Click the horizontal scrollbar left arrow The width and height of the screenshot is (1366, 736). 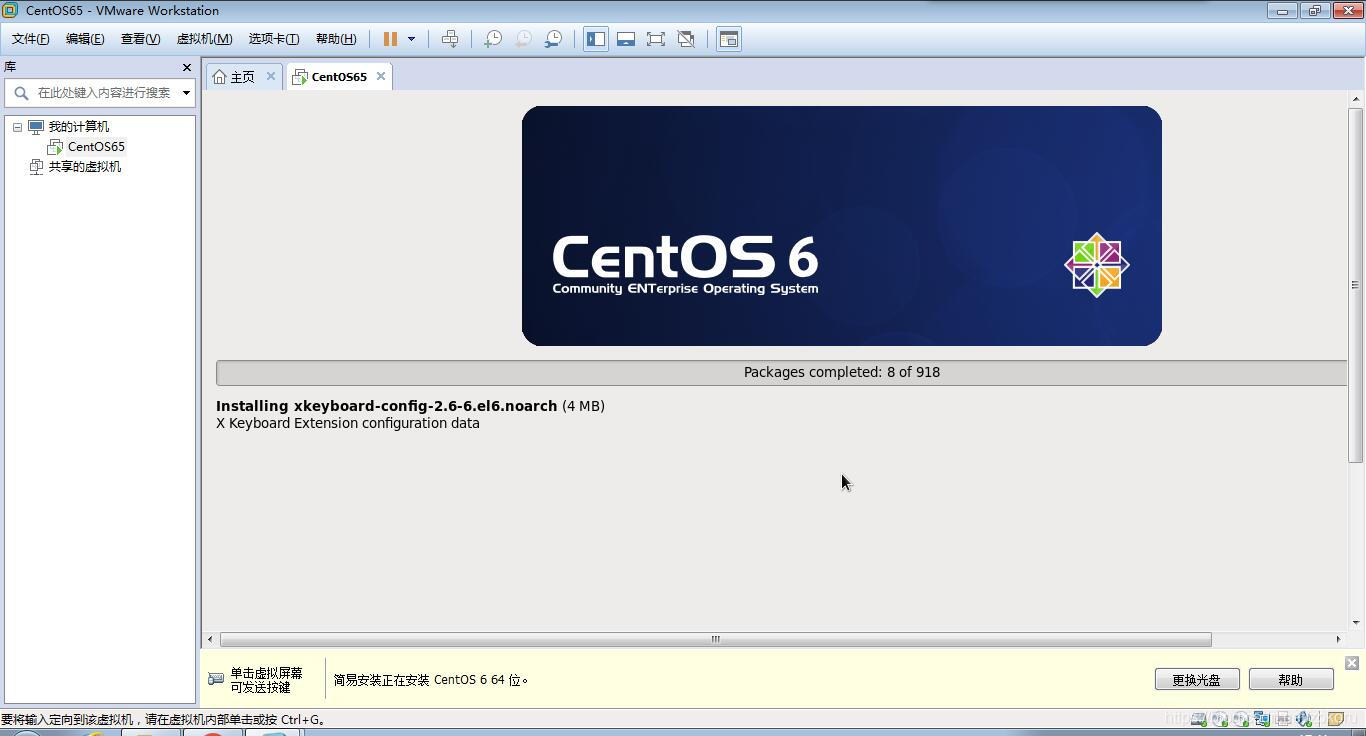pos(210,639)
